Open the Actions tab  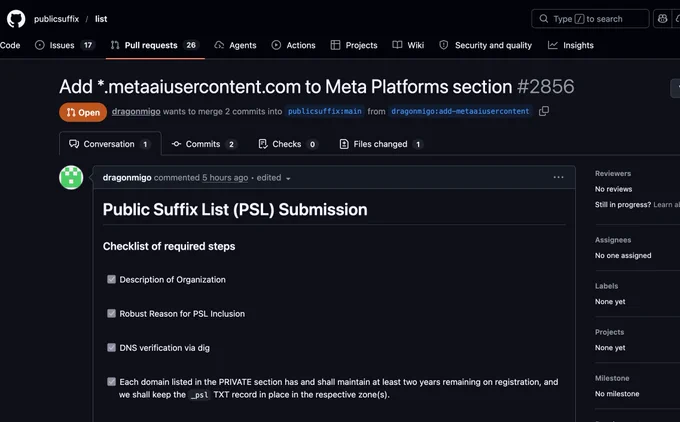(294, 45)
